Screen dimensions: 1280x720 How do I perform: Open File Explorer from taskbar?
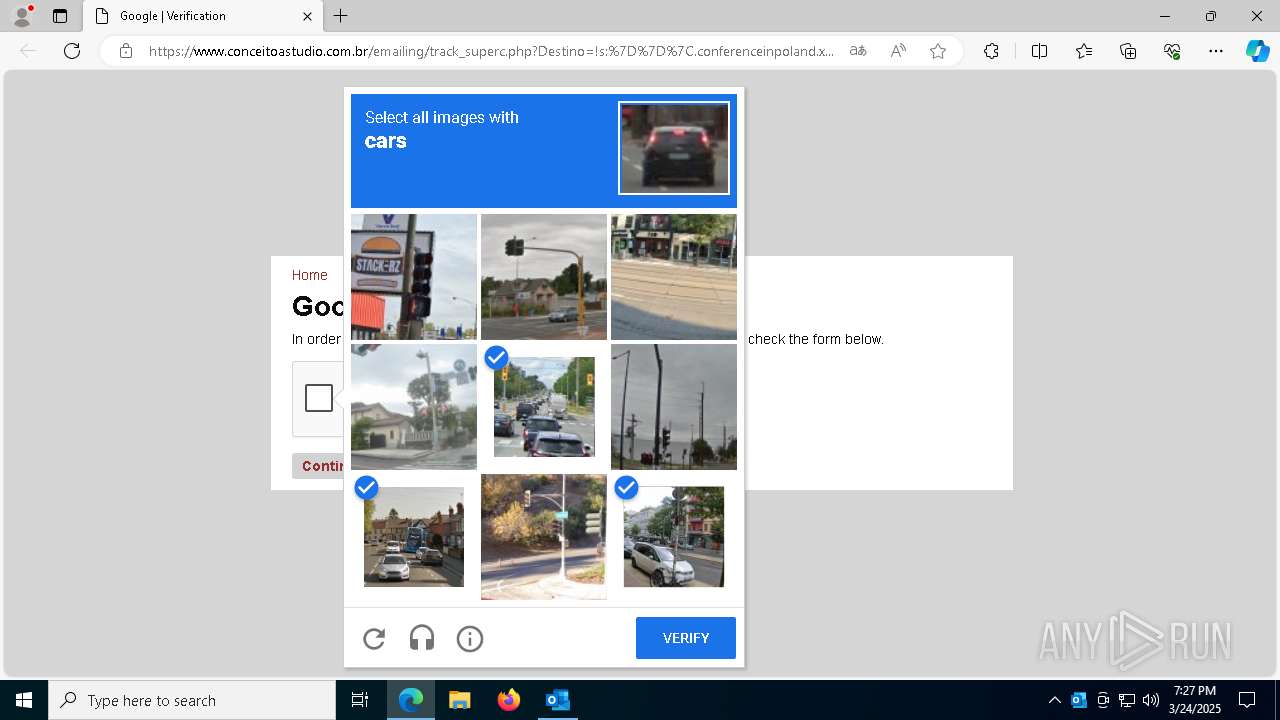point(459,700)
